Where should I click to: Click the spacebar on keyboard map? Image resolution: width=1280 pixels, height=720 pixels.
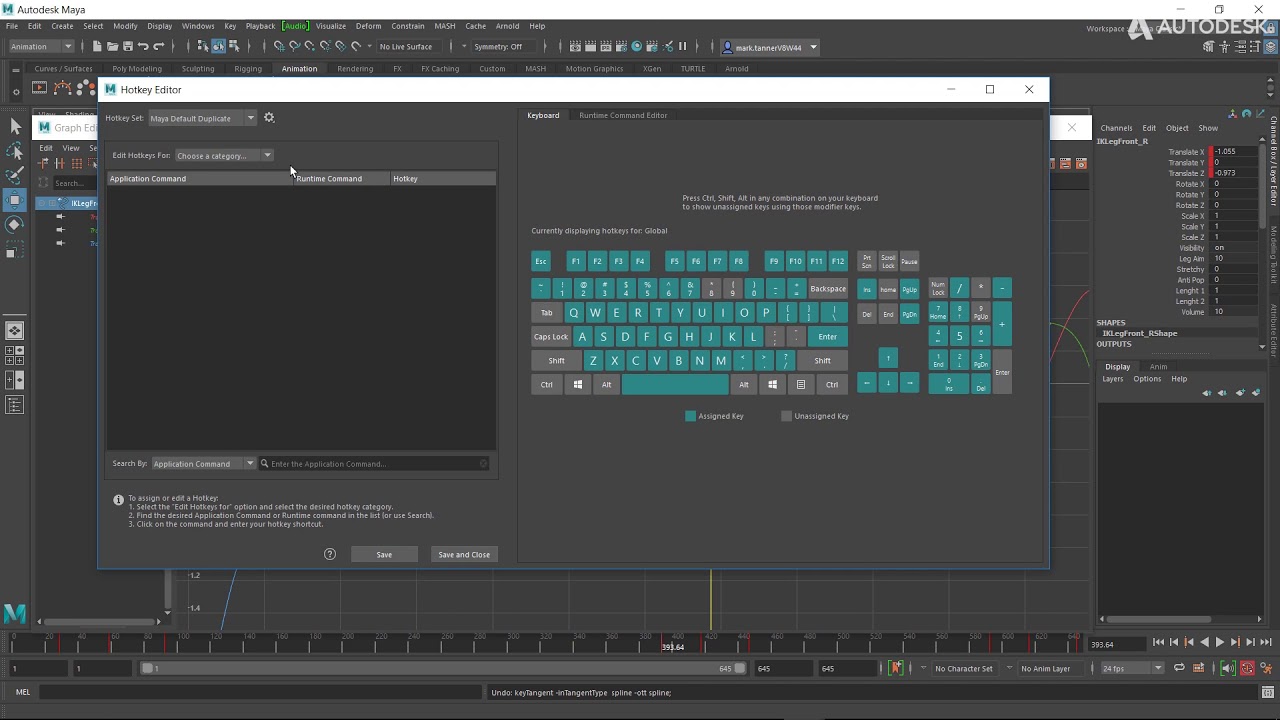coord(675,385)
